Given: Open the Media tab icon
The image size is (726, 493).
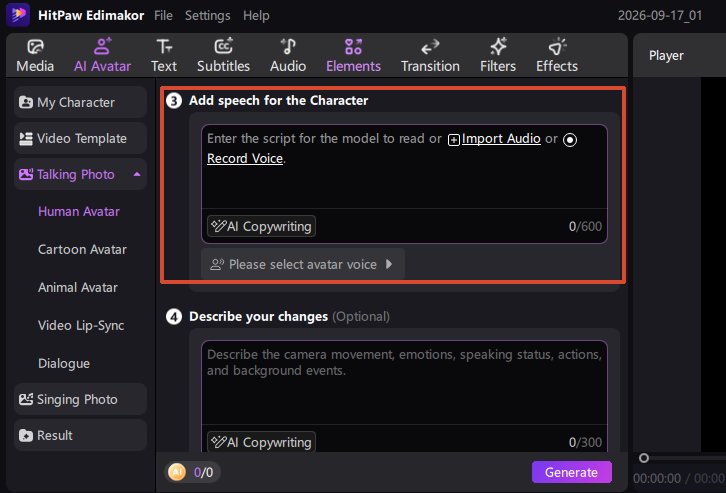Looking at the screenshot, I should click(x=35, y=47).
